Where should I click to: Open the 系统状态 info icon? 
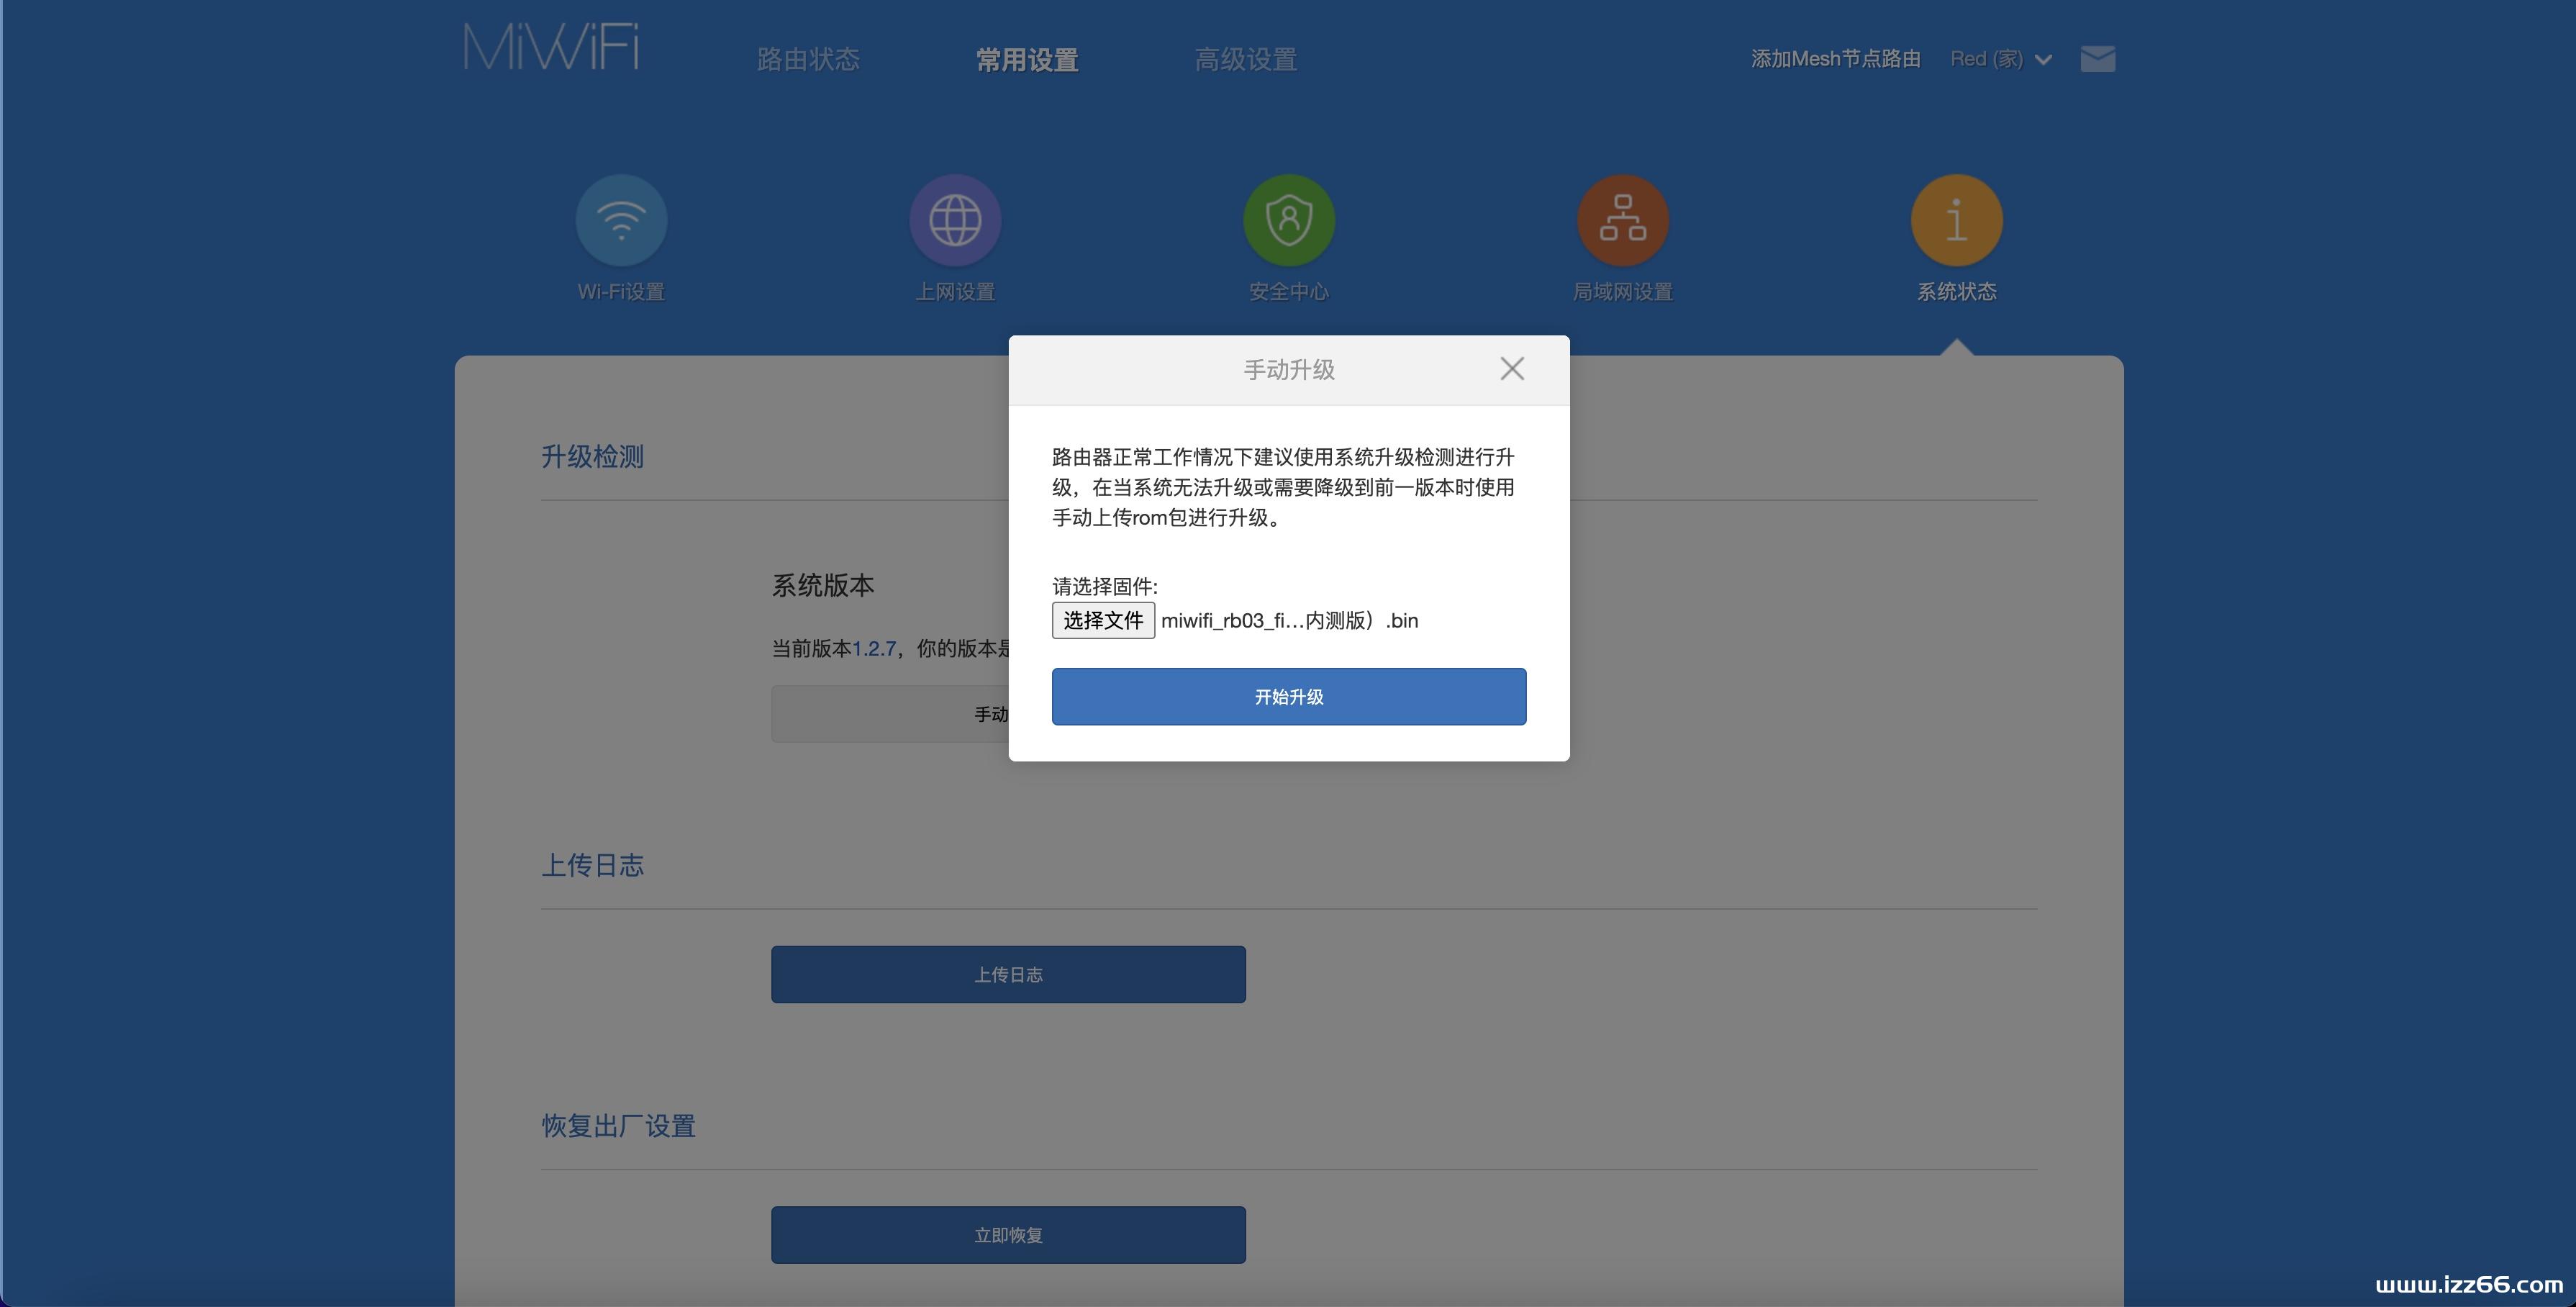(1957, 220)
